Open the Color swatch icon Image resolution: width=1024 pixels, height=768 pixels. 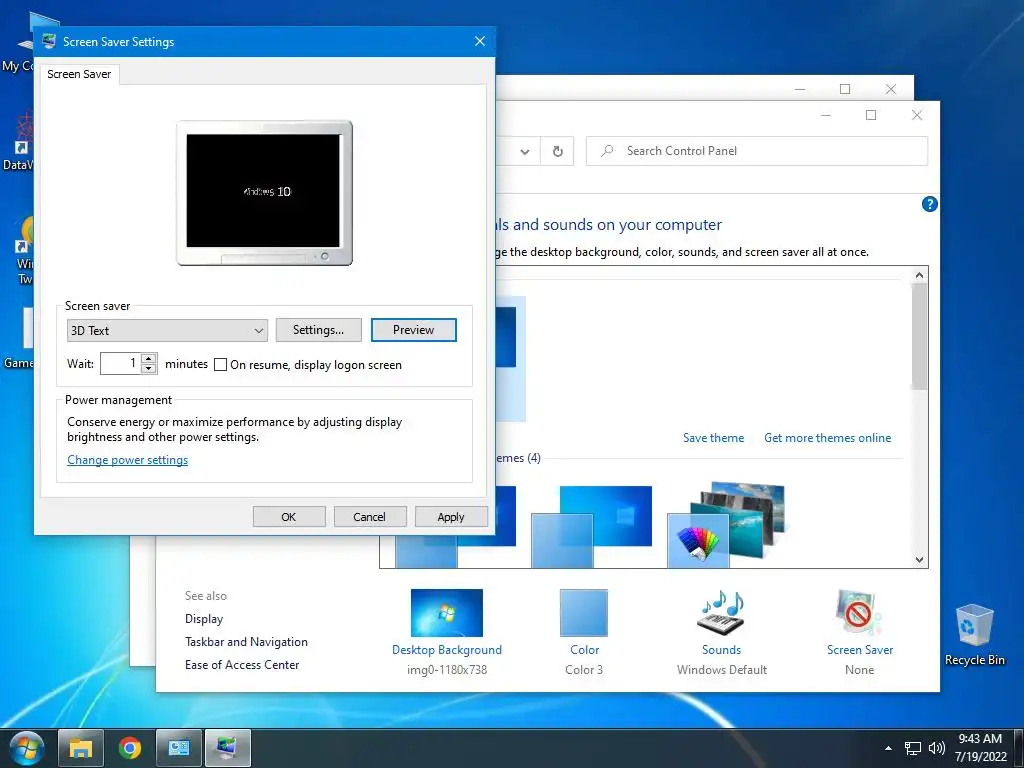(x=584, y=613)
